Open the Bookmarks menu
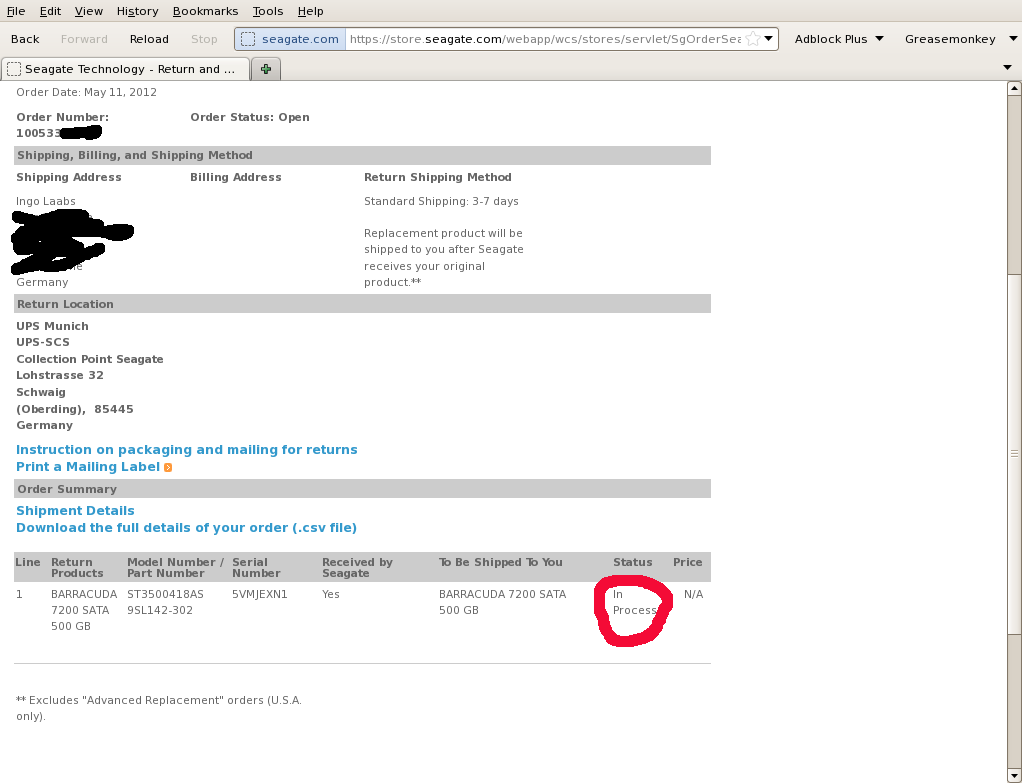The width and height of the screenshot is (1022, 783). [x=205, y=11]
